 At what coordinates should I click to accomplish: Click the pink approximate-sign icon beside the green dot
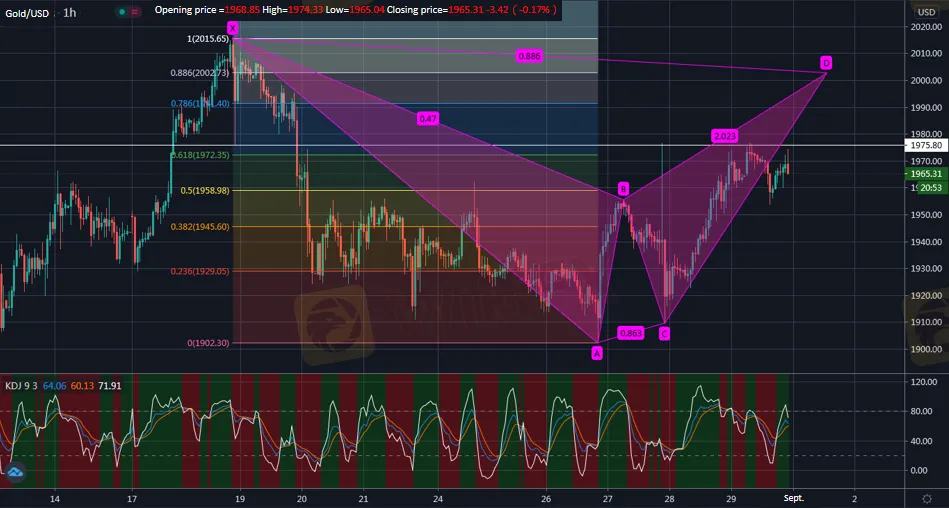(134, 11)
